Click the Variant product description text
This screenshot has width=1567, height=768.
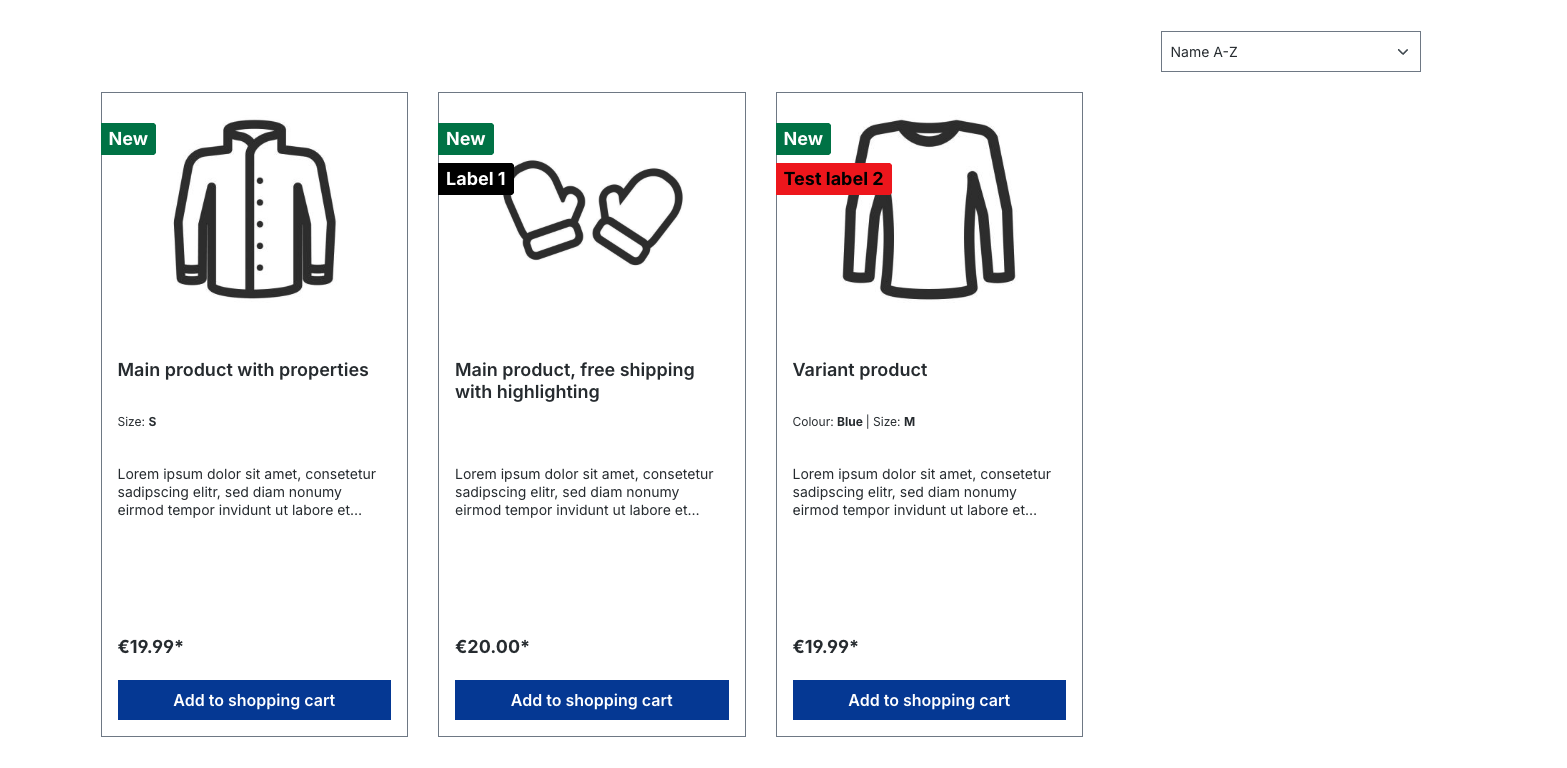click(x=921, y=492)
